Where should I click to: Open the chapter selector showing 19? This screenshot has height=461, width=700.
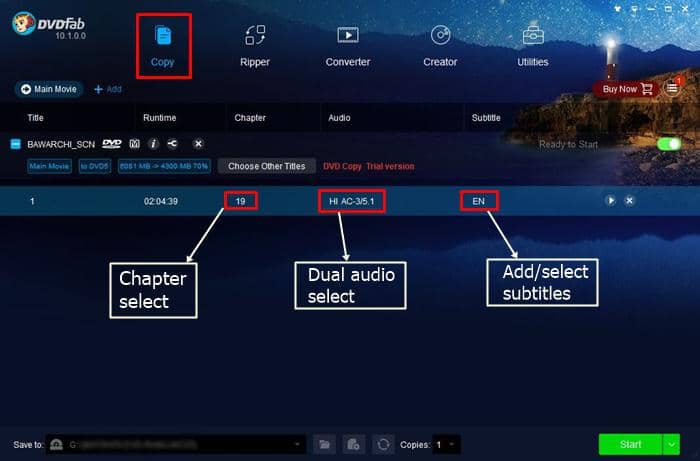pos(241,201)
